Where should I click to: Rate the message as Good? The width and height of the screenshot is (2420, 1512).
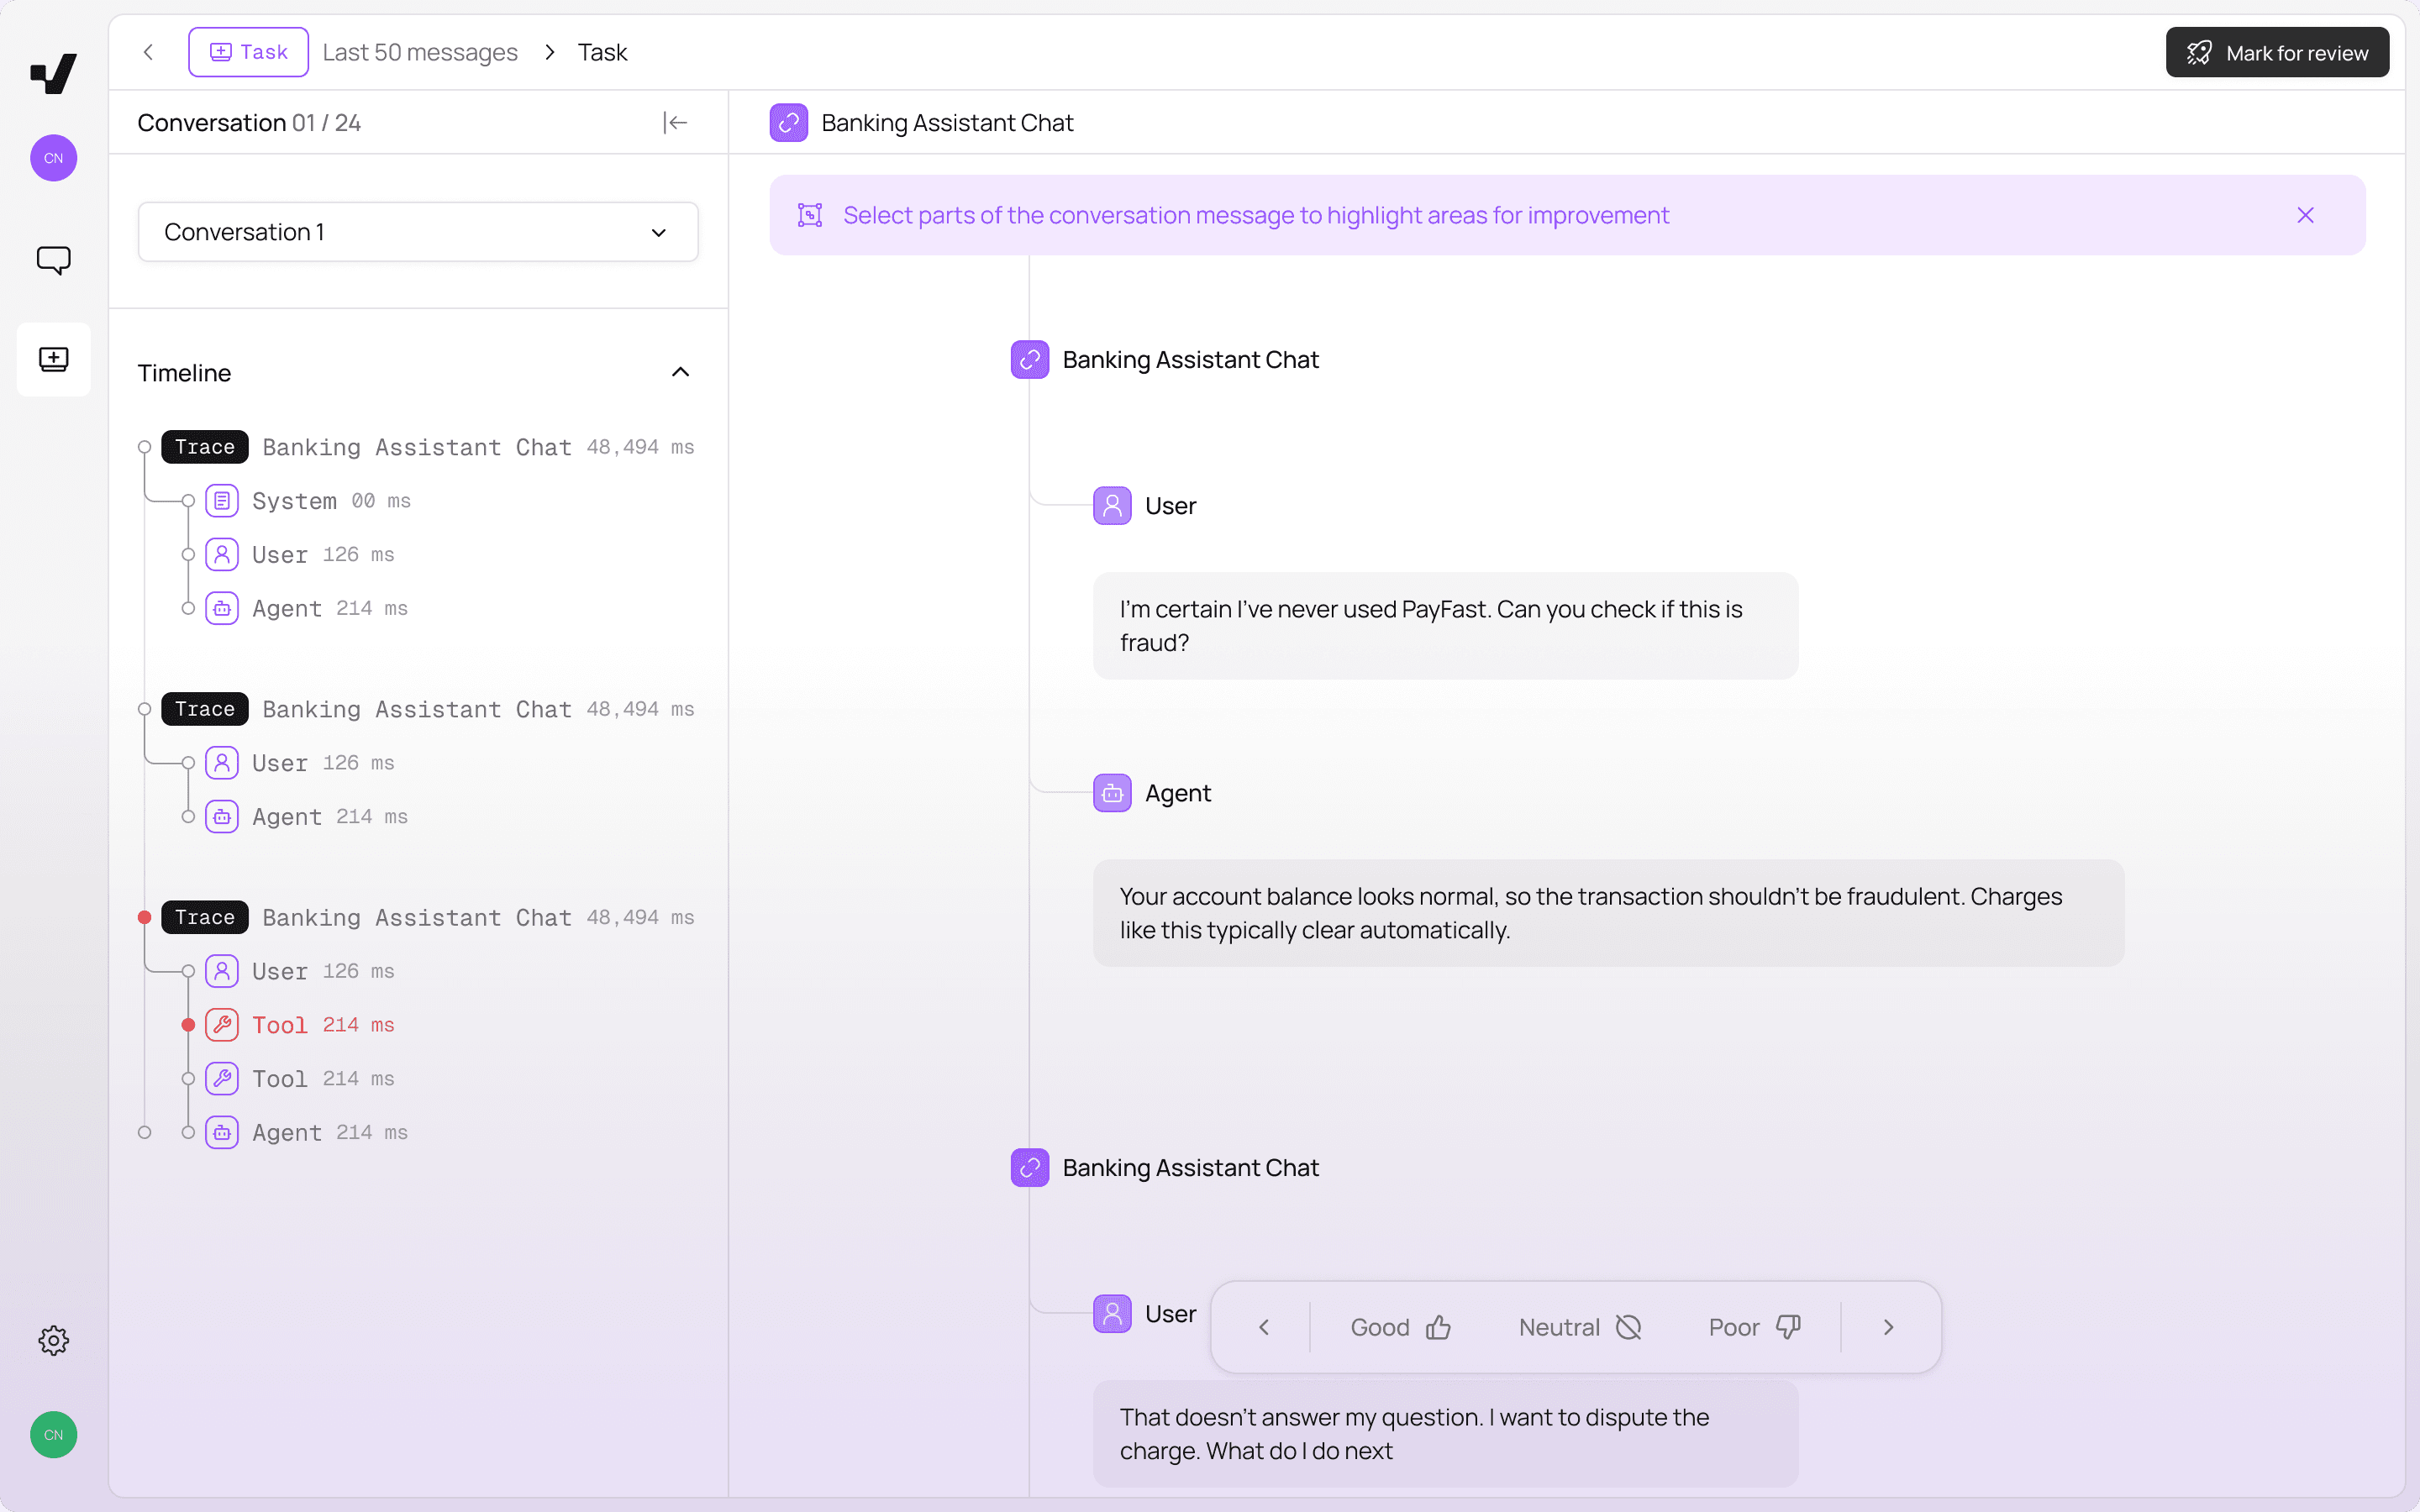(1400, 1327)
